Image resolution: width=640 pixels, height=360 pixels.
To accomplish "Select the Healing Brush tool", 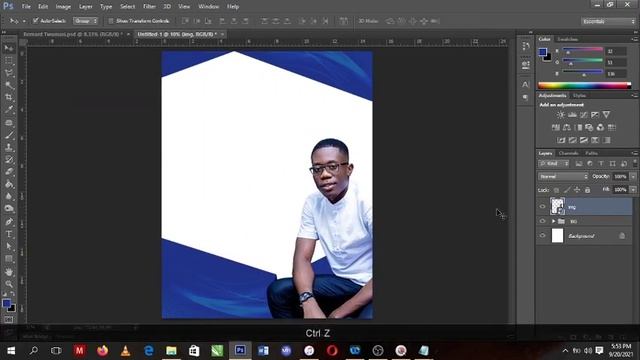I will tap(9, 122).
